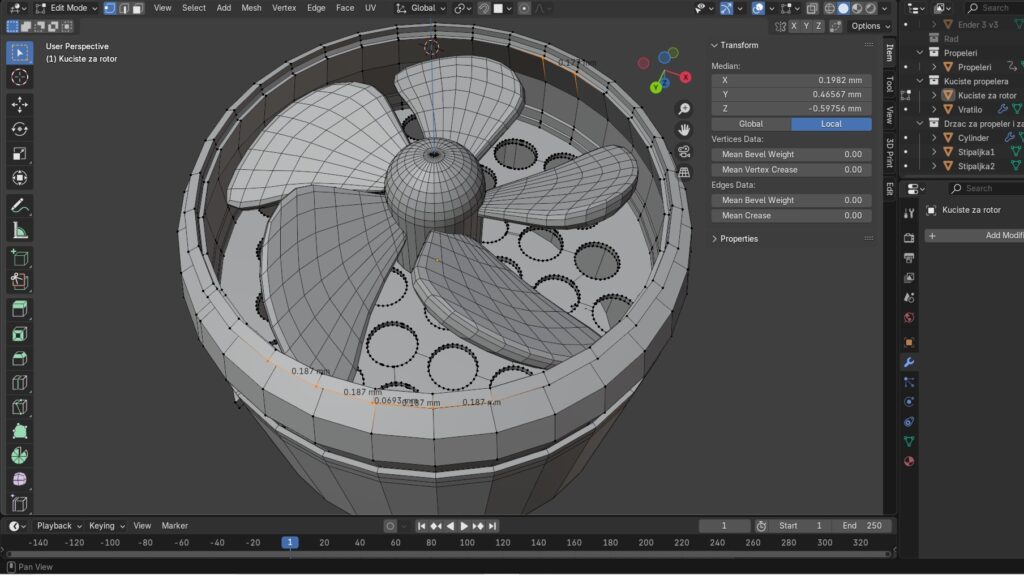Select the Cursor tool in the toolbar
The image size is (1024, 575).
point(20,77)
